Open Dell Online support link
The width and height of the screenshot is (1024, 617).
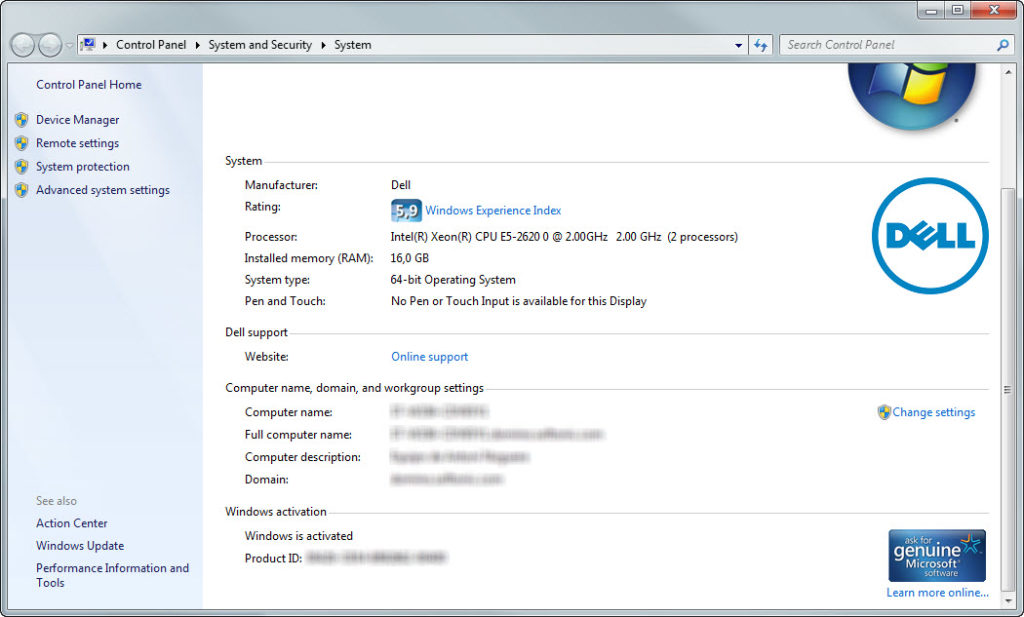pyautogui.click(x=429, y=357)
